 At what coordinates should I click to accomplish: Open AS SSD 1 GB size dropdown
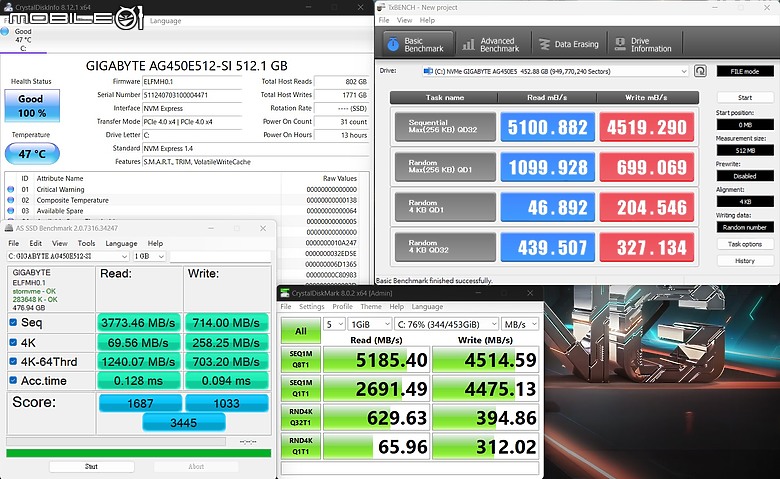click(149, 256)
